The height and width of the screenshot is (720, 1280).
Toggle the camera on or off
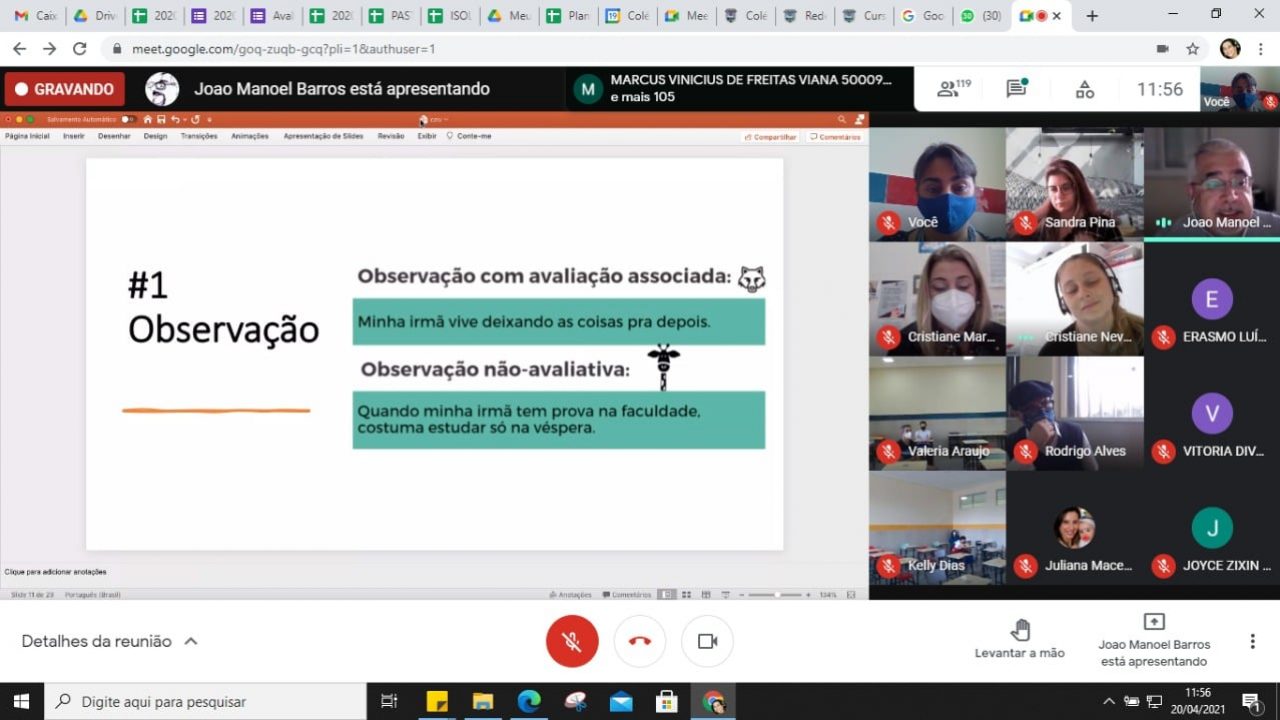[x=707, y=641]
